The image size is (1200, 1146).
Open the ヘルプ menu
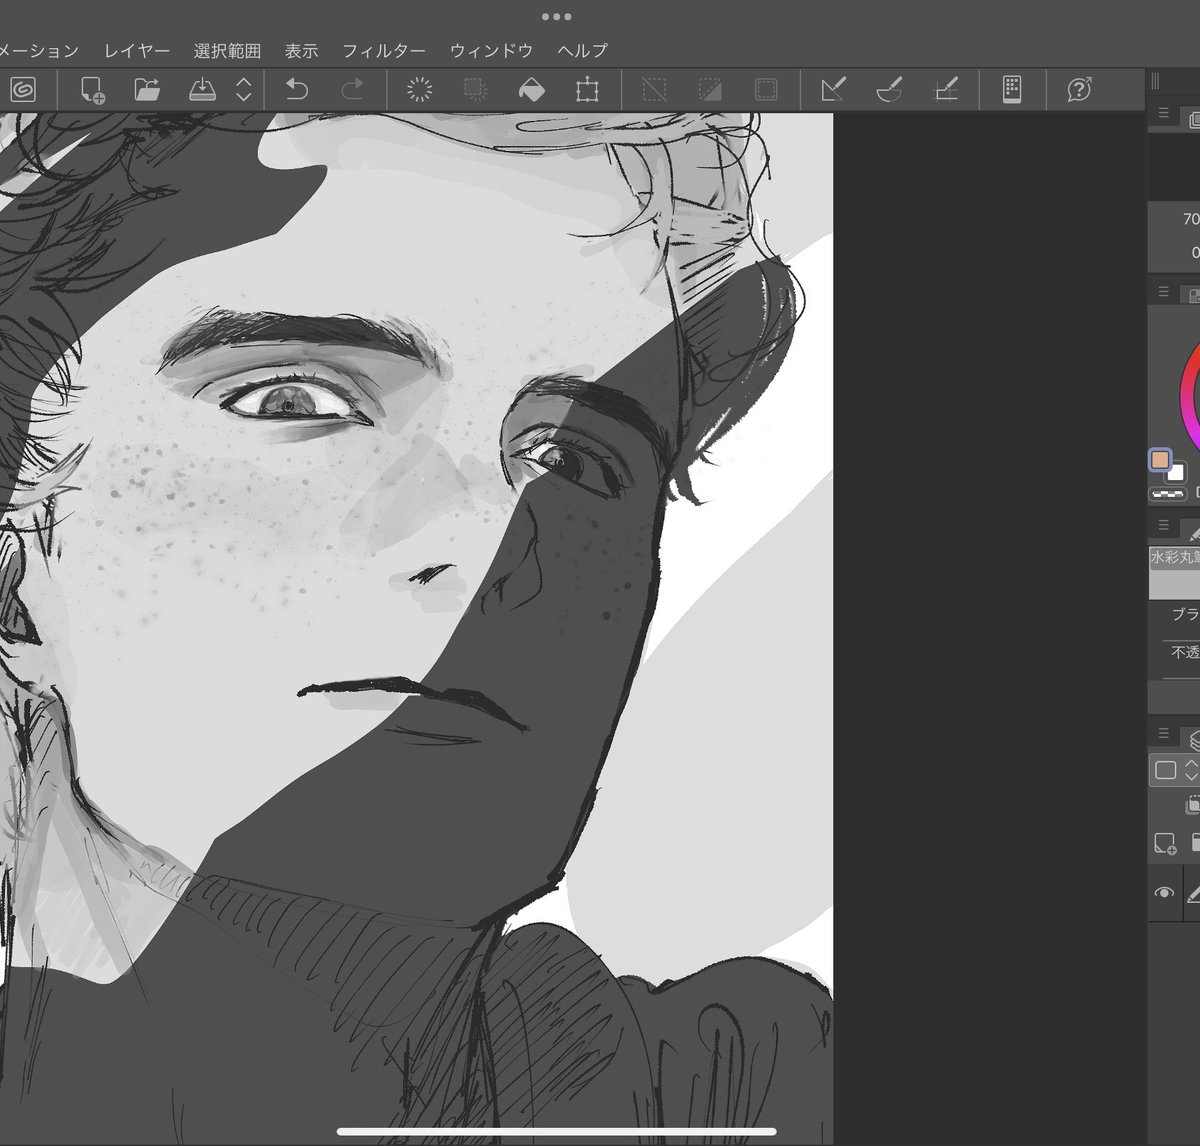coord(582,50)
